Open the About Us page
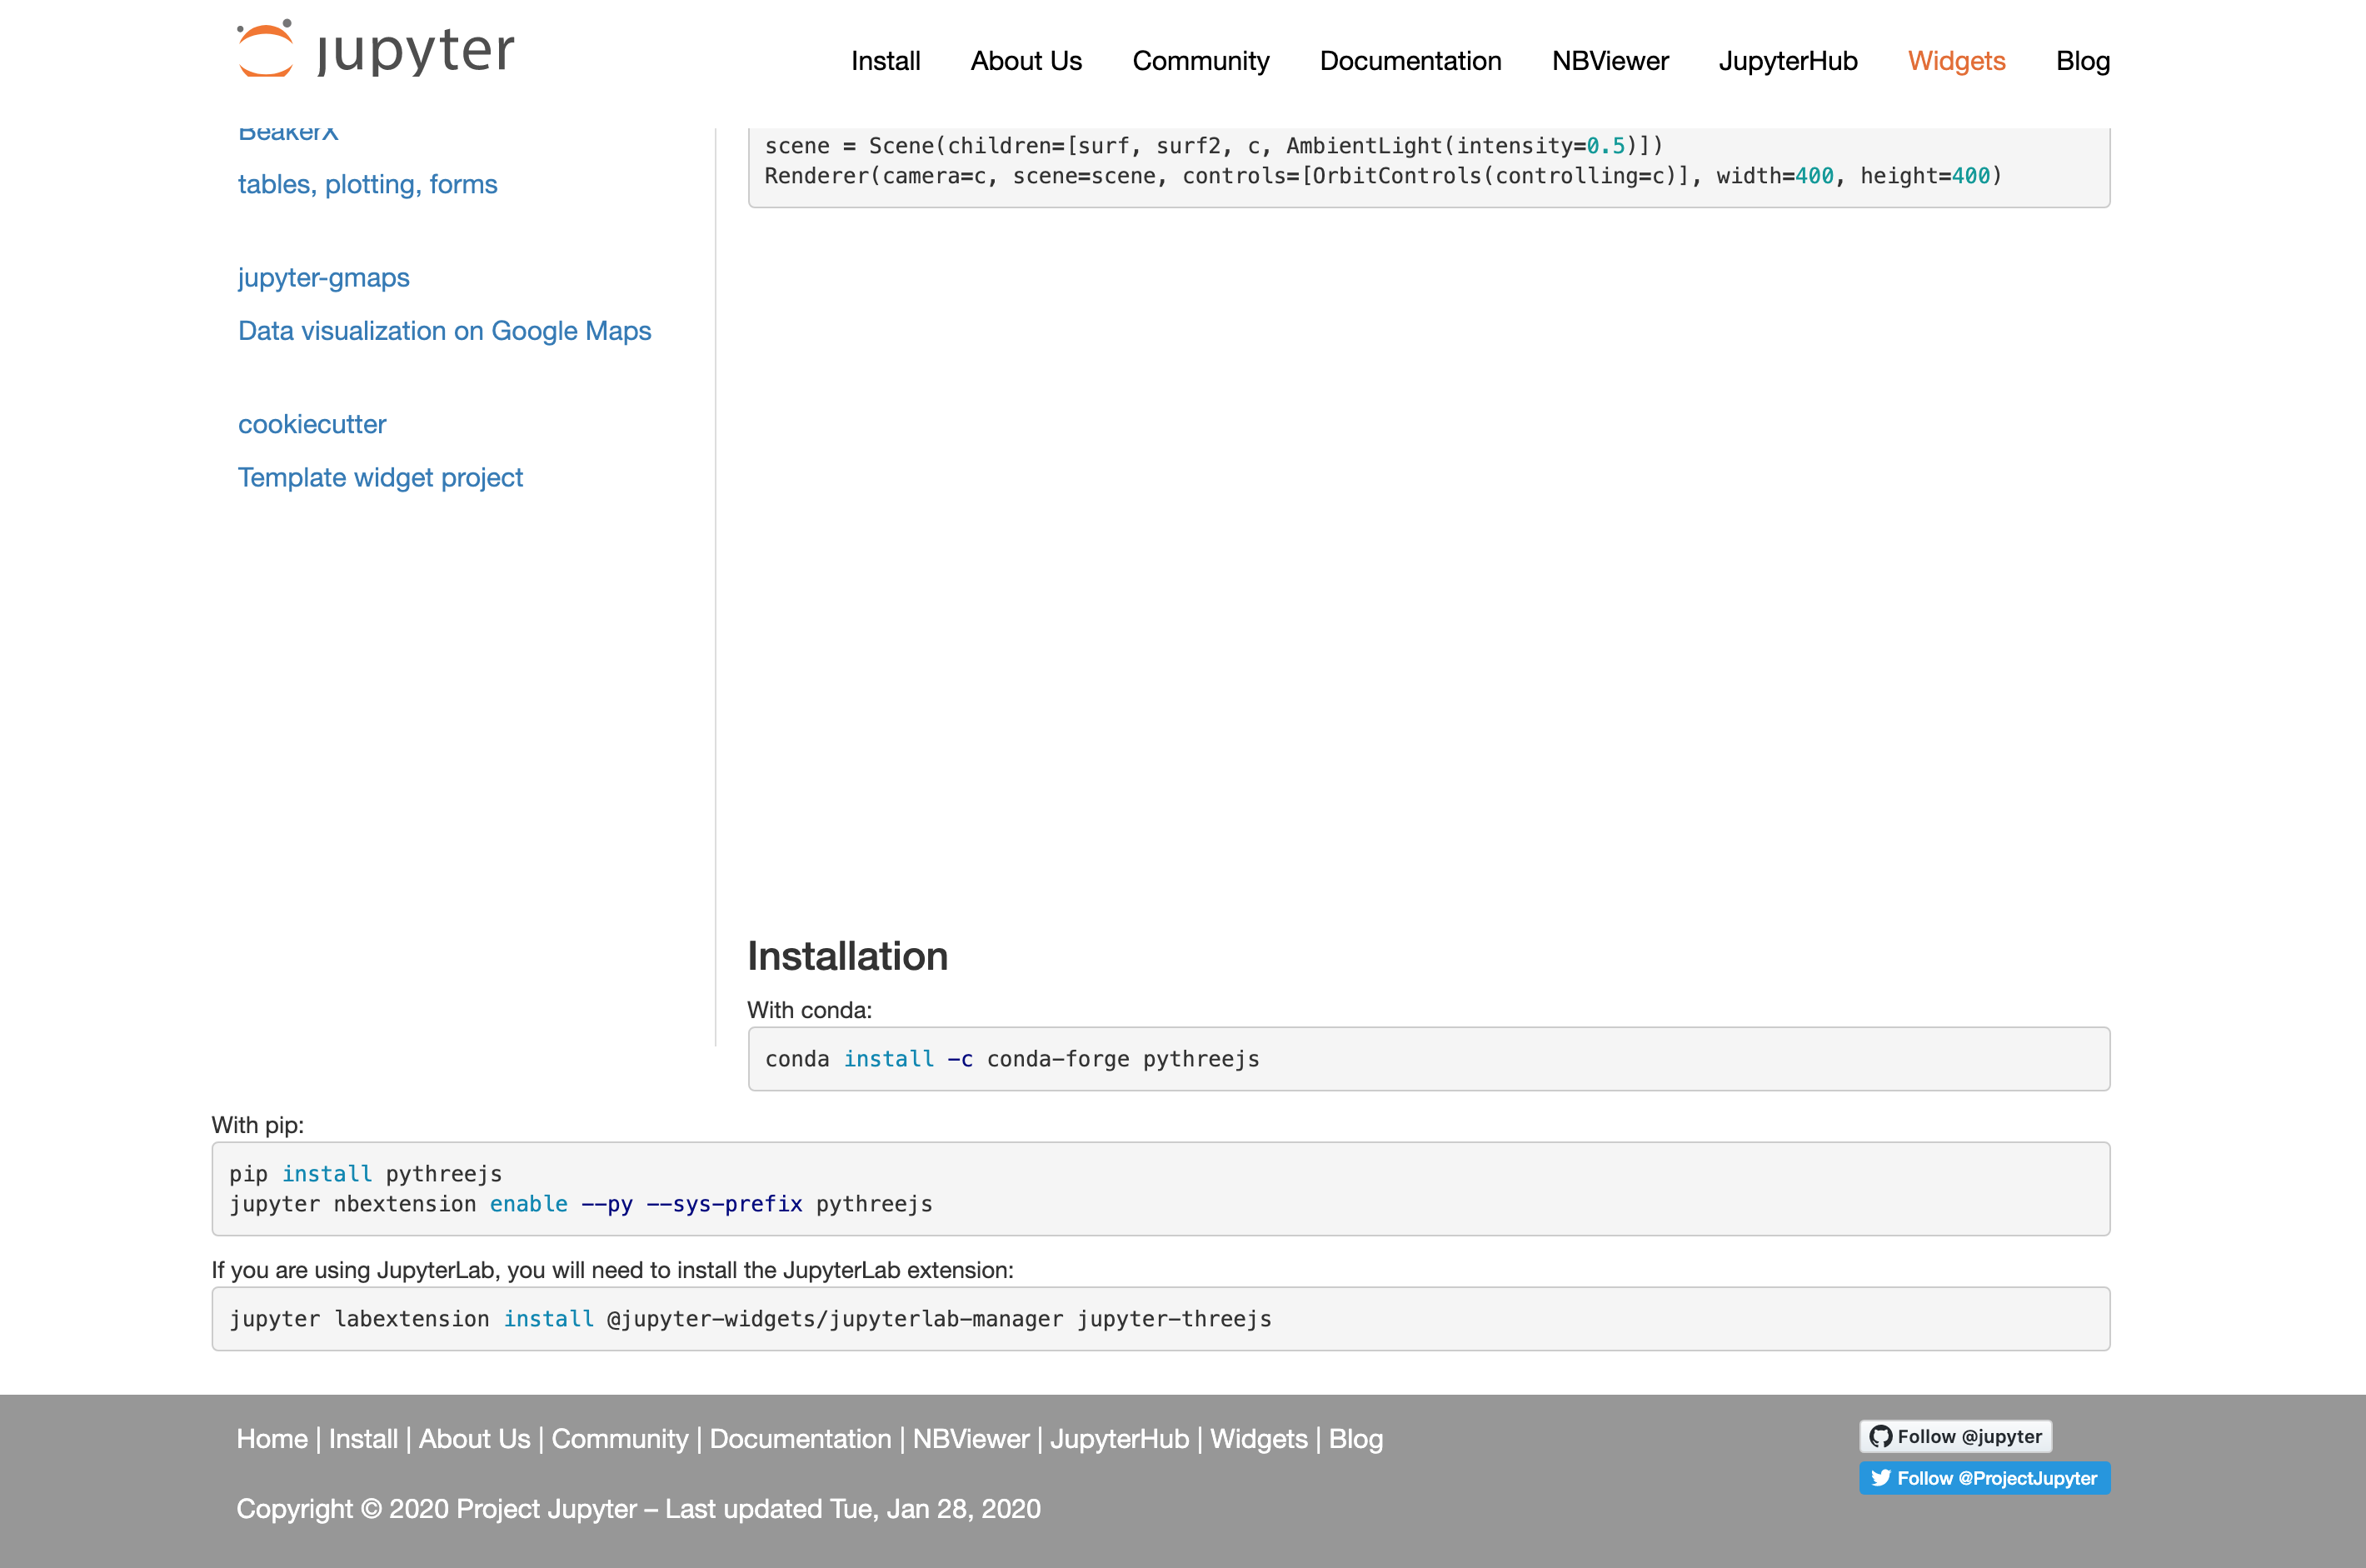The height and width of the screenshot is (1568, 2366). point(1026,61)
